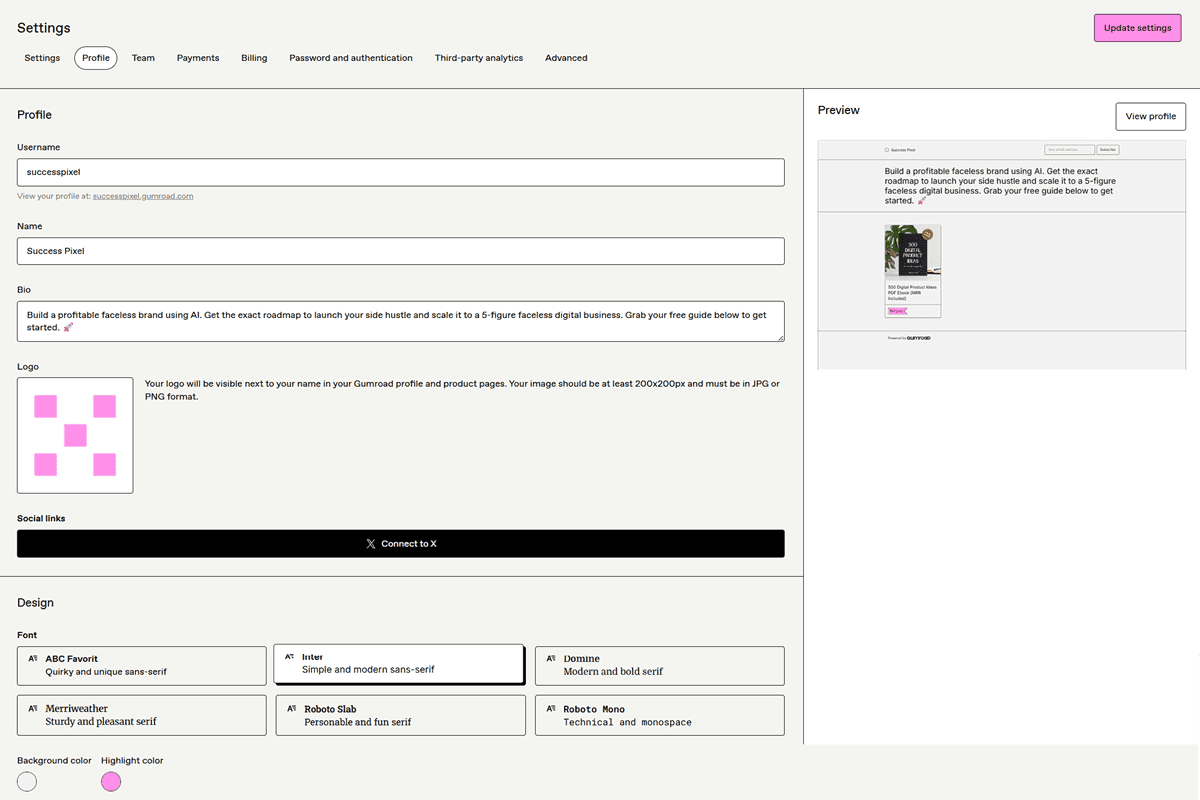Focus the Name input field

pyautogui.click(x=400, y=251)
